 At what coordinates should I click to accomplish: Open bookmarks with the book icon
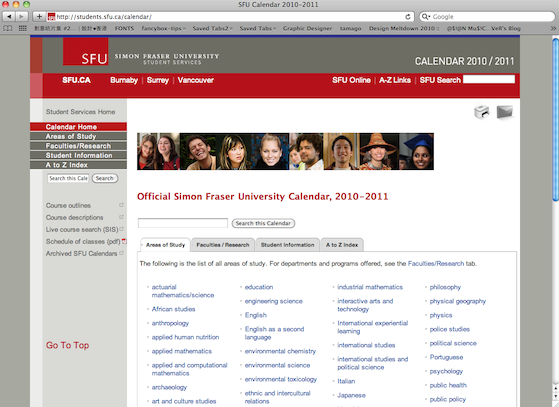click(7, 29)
